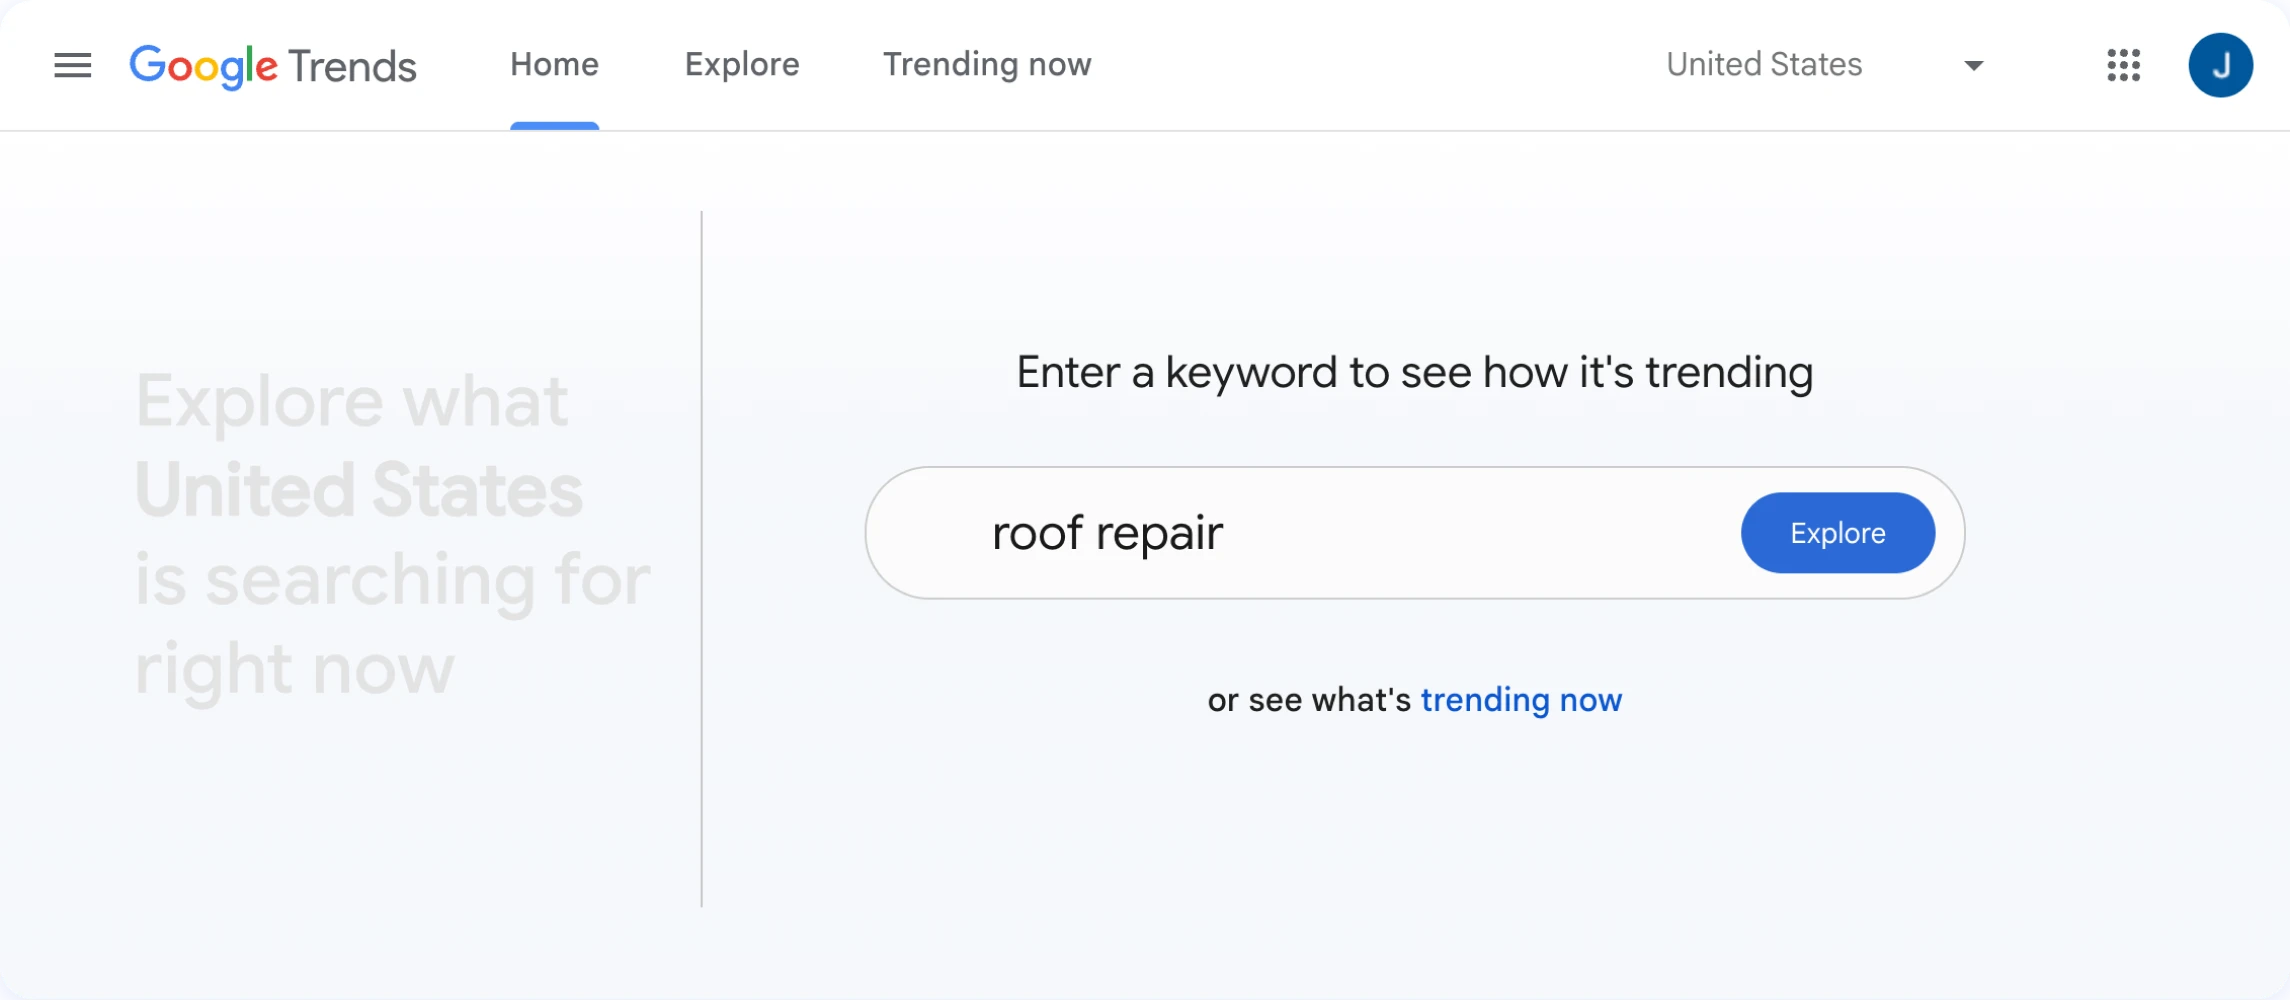Click empty space inside search box
Image resolution: width=2290 pixels, height=1000 pixels.
[1480, 533]
